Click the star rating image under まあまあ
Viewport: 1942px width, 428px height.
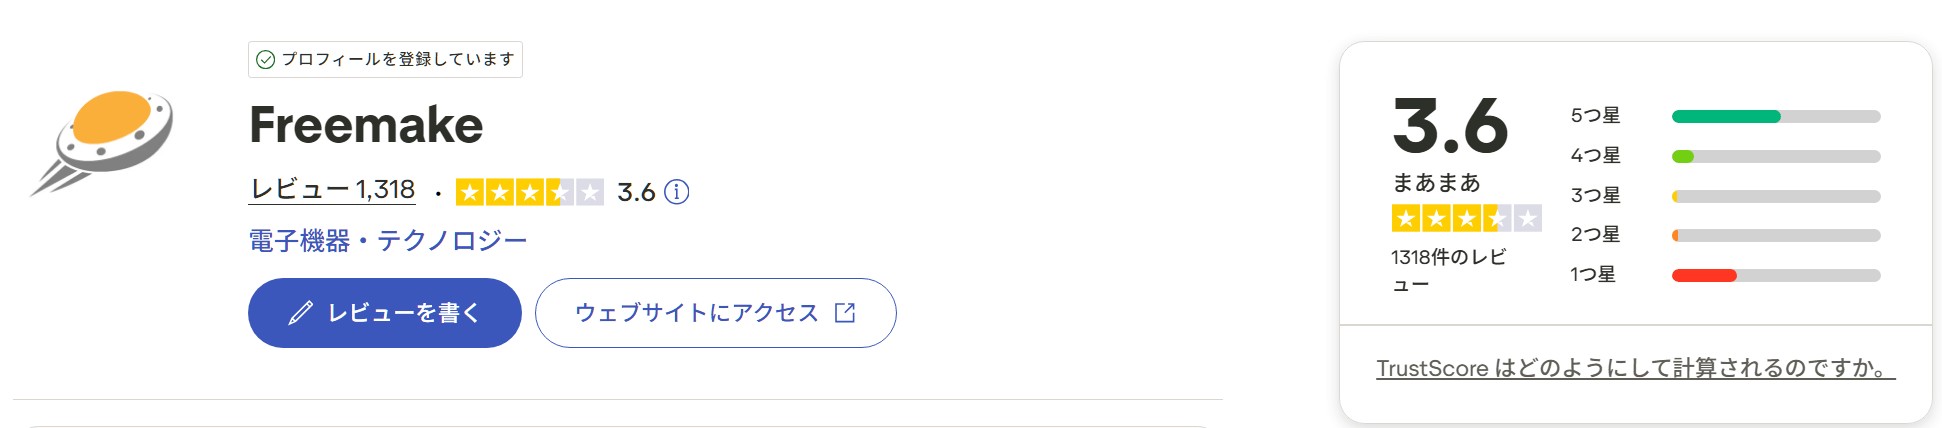point(1466,218)
